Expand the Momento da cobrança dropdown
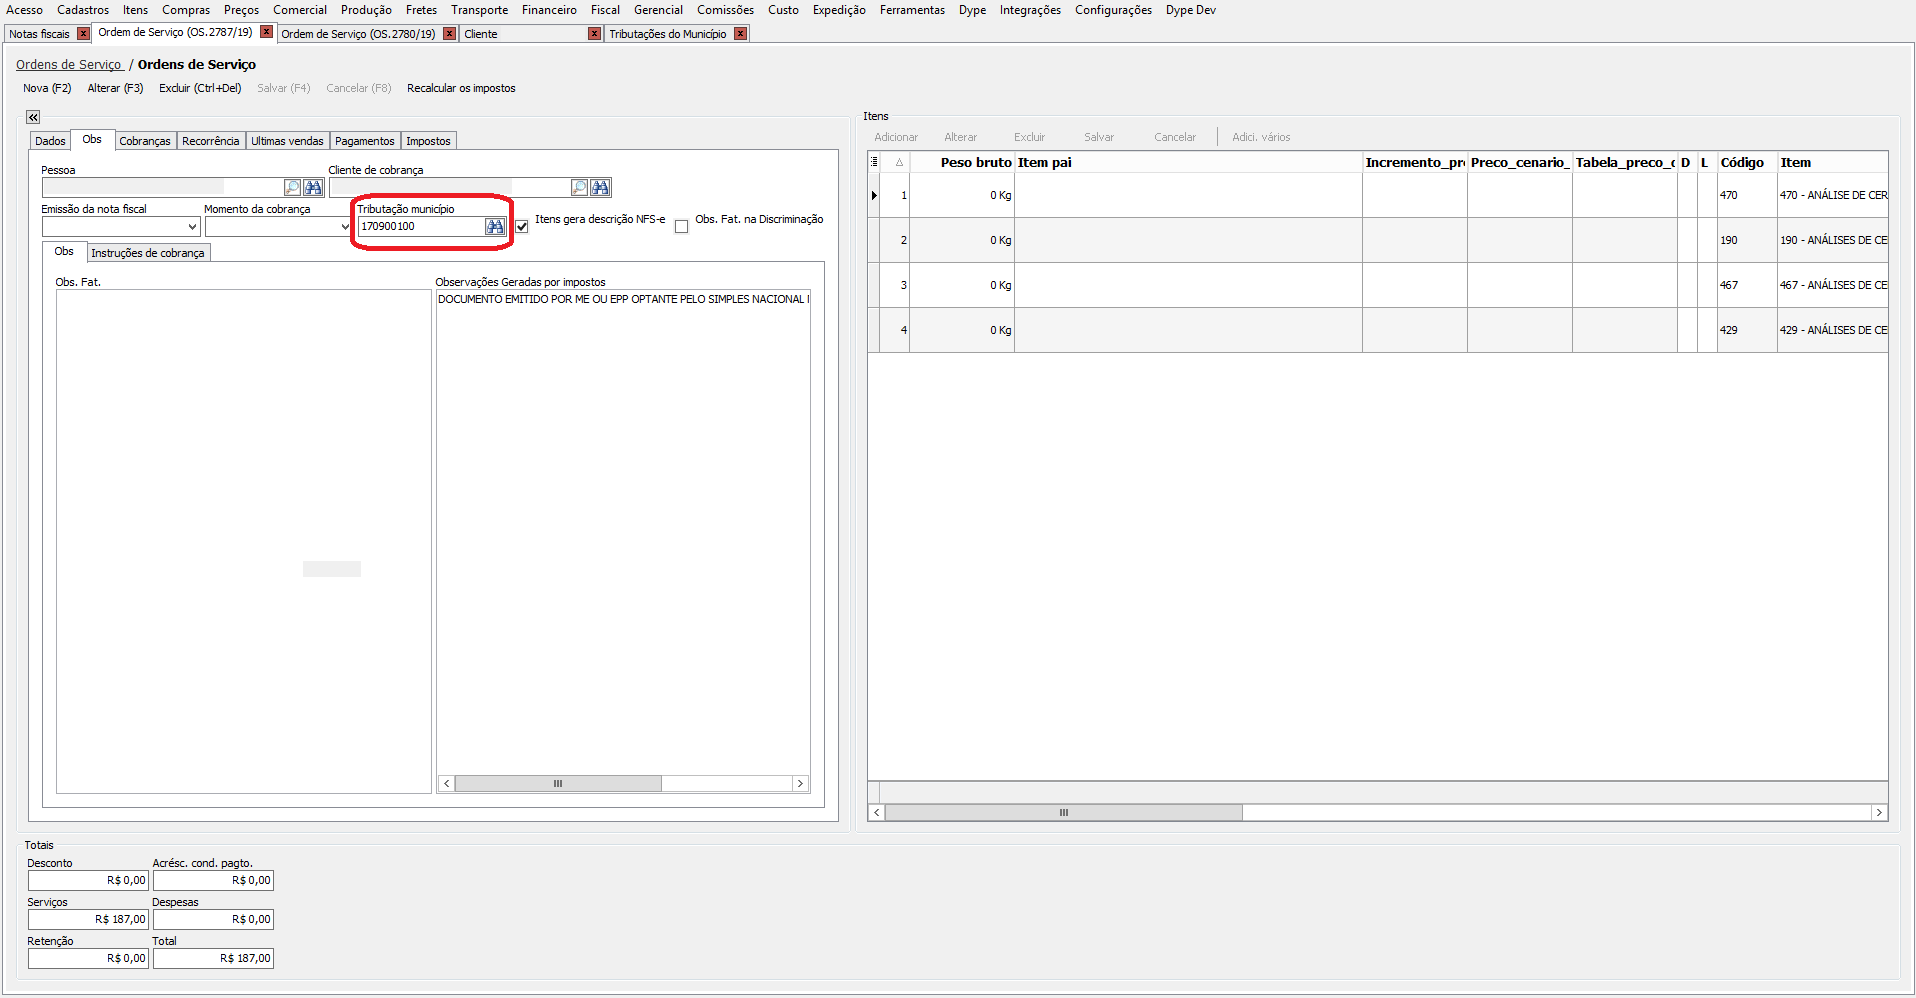 click(x=345, y=227)
